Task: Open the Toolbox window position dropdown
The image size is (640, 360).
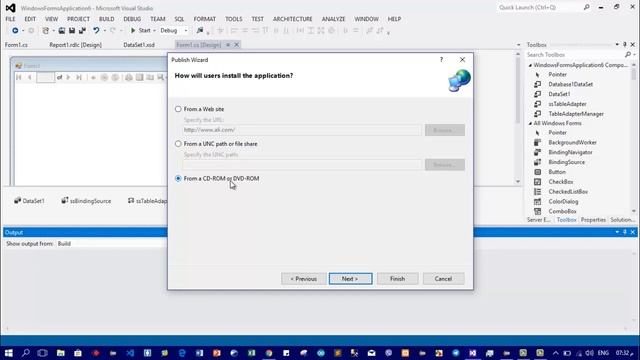Action: pyautogui.click(x=617, y=44)
